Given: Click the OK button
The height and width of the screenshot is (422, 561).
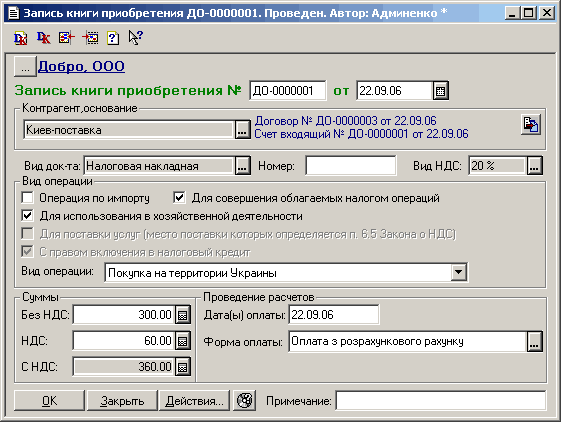Looking at the screenshot, I should coord(49,401).
